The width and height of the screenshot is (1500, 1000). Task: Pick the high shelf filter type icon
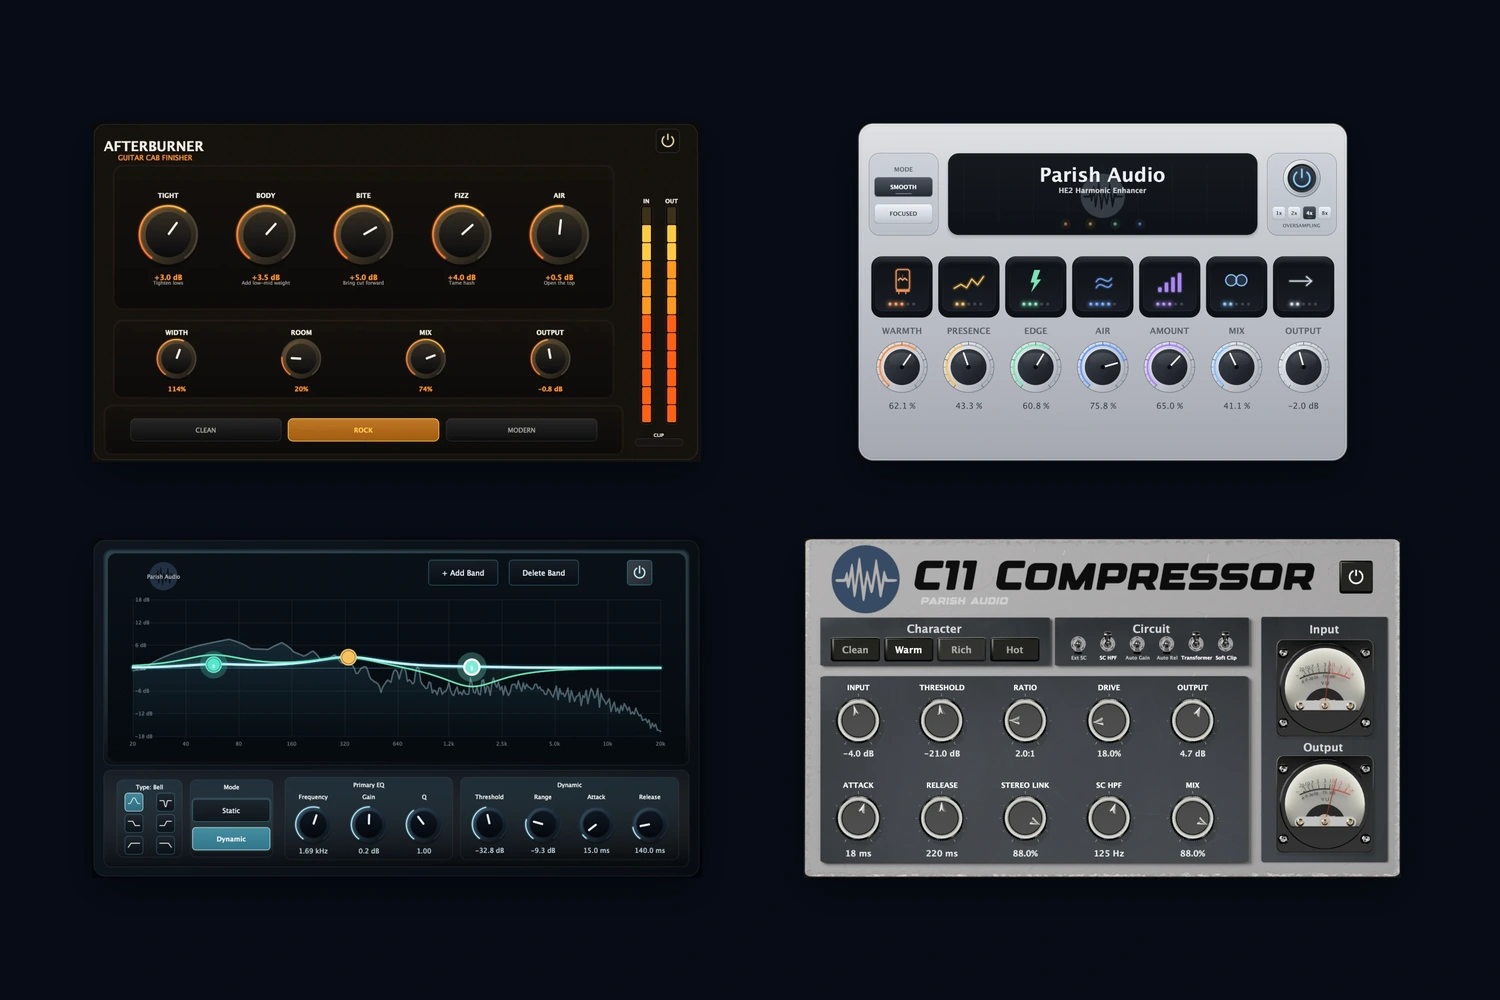pos(166,824)
